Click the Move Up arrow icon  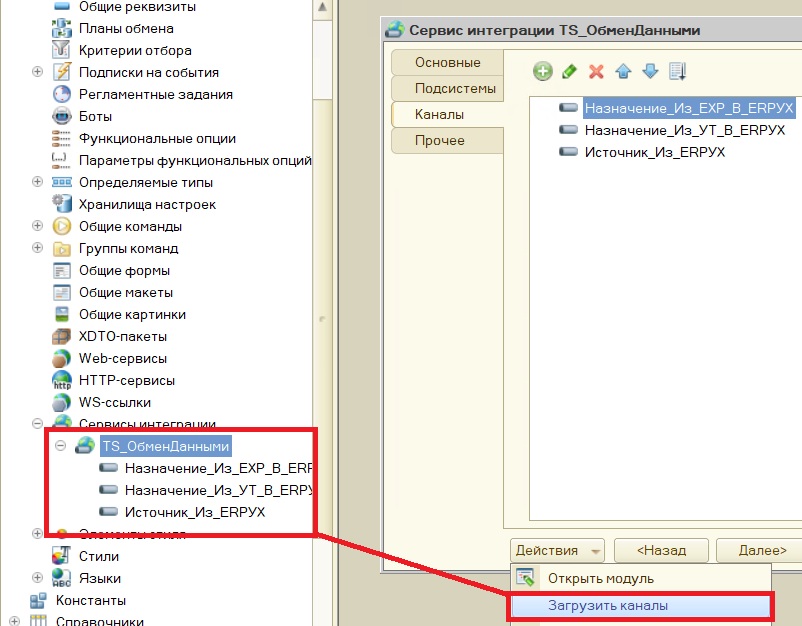623,71
